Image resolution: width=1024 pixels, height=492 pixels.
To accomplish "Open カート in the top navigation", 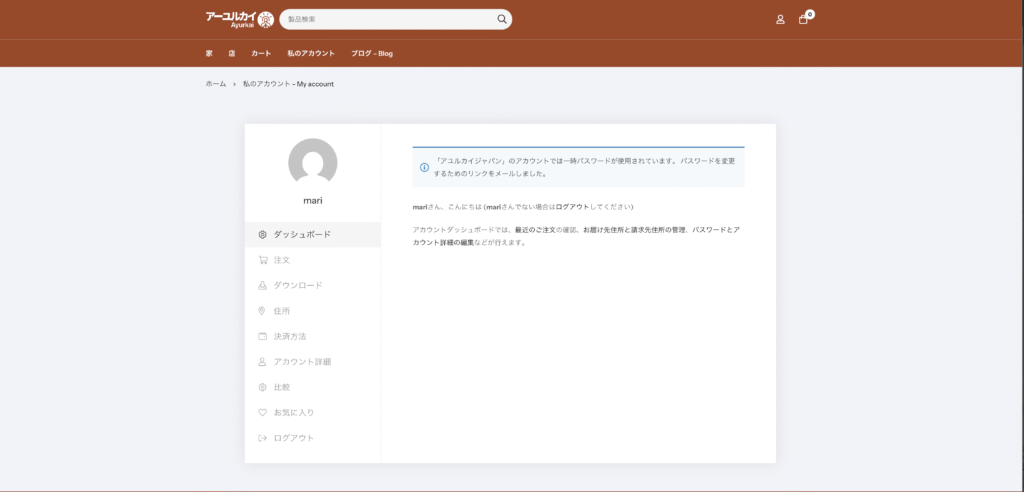I will 261,53.
